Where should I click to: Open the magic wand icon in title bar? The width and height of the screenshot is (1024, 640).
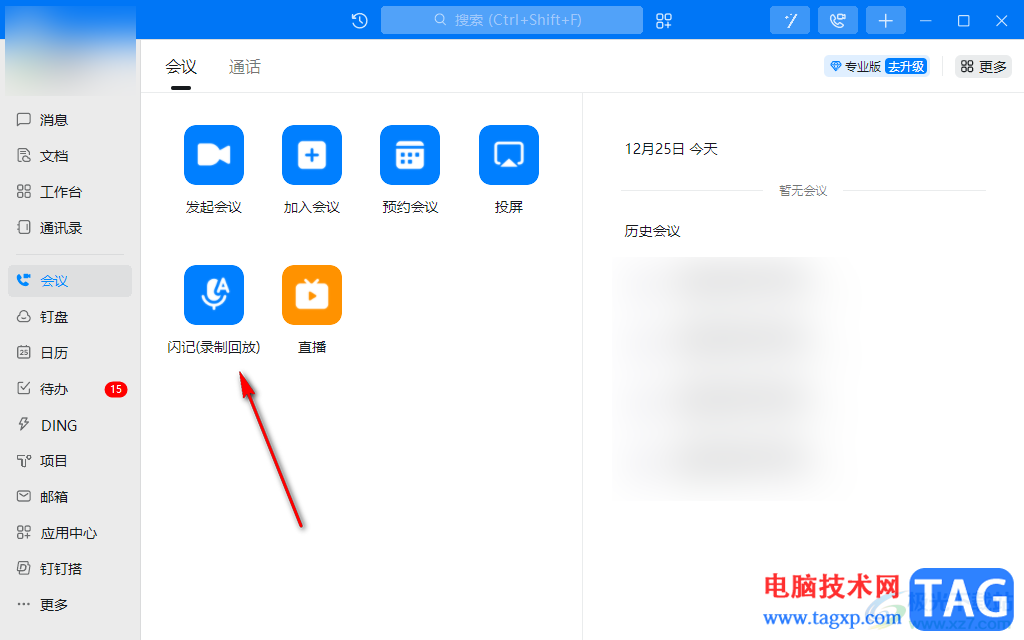click(x=790, y=20)
